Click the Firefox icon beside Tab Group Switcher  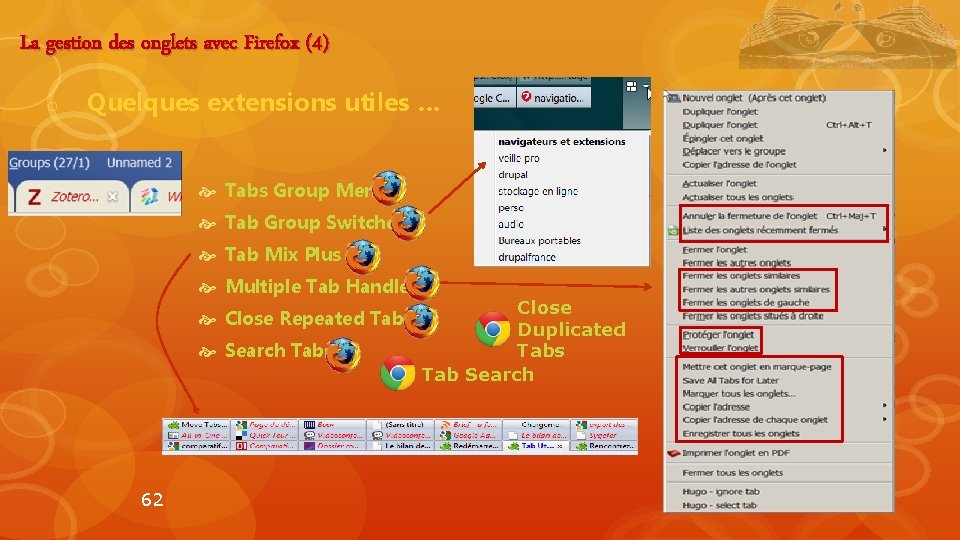[x=408, y=222]
